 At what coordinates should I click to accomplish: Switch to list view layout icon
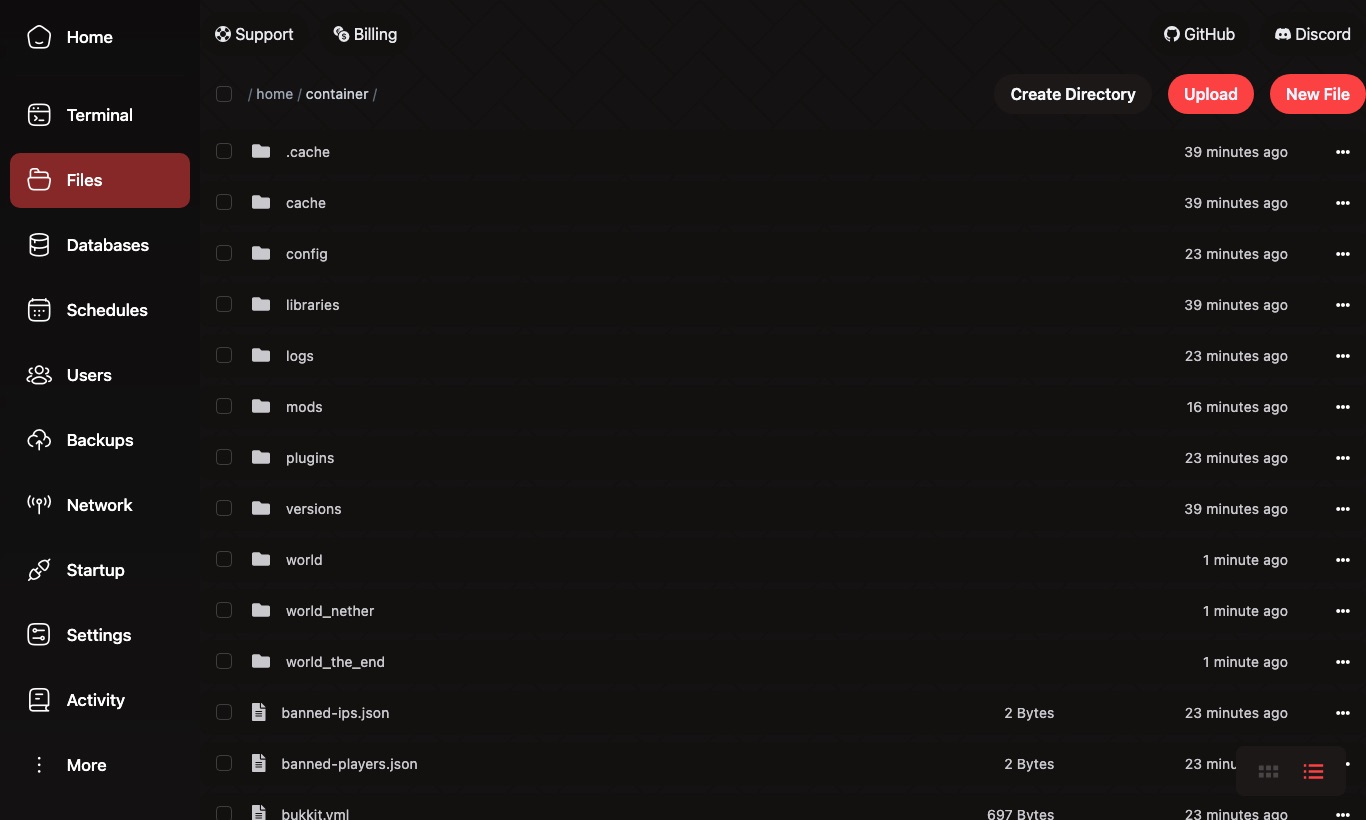coord(1314,771)
